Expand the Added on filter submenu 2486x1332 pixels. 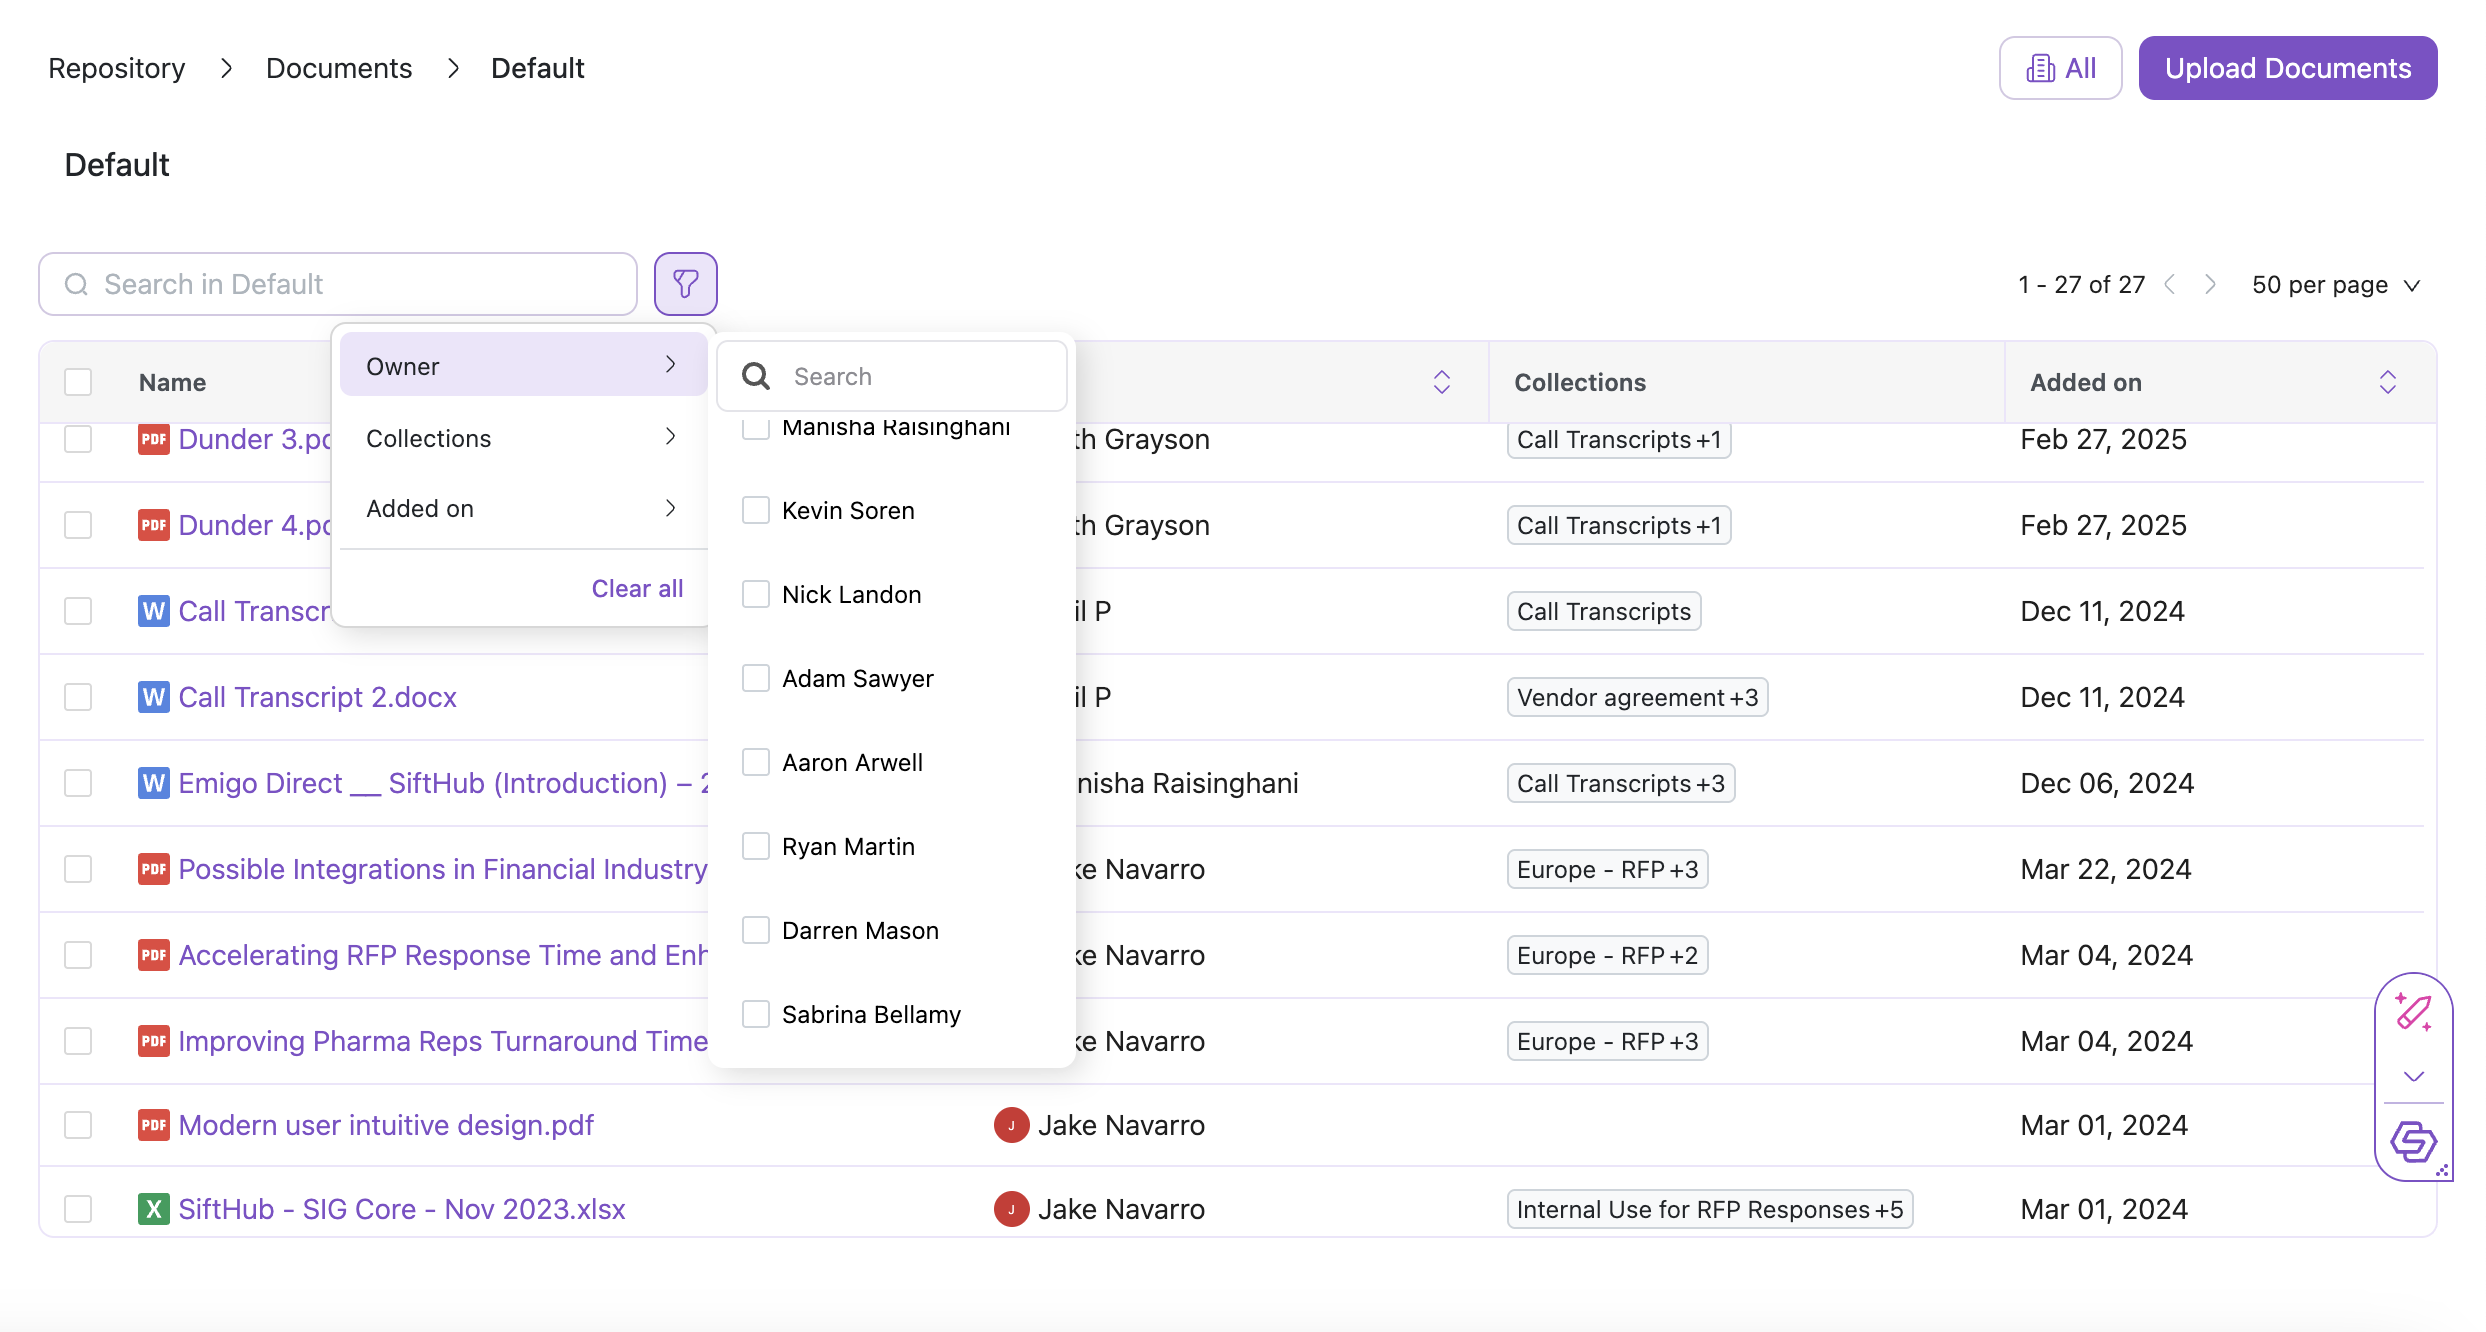[x=522, y=508]
